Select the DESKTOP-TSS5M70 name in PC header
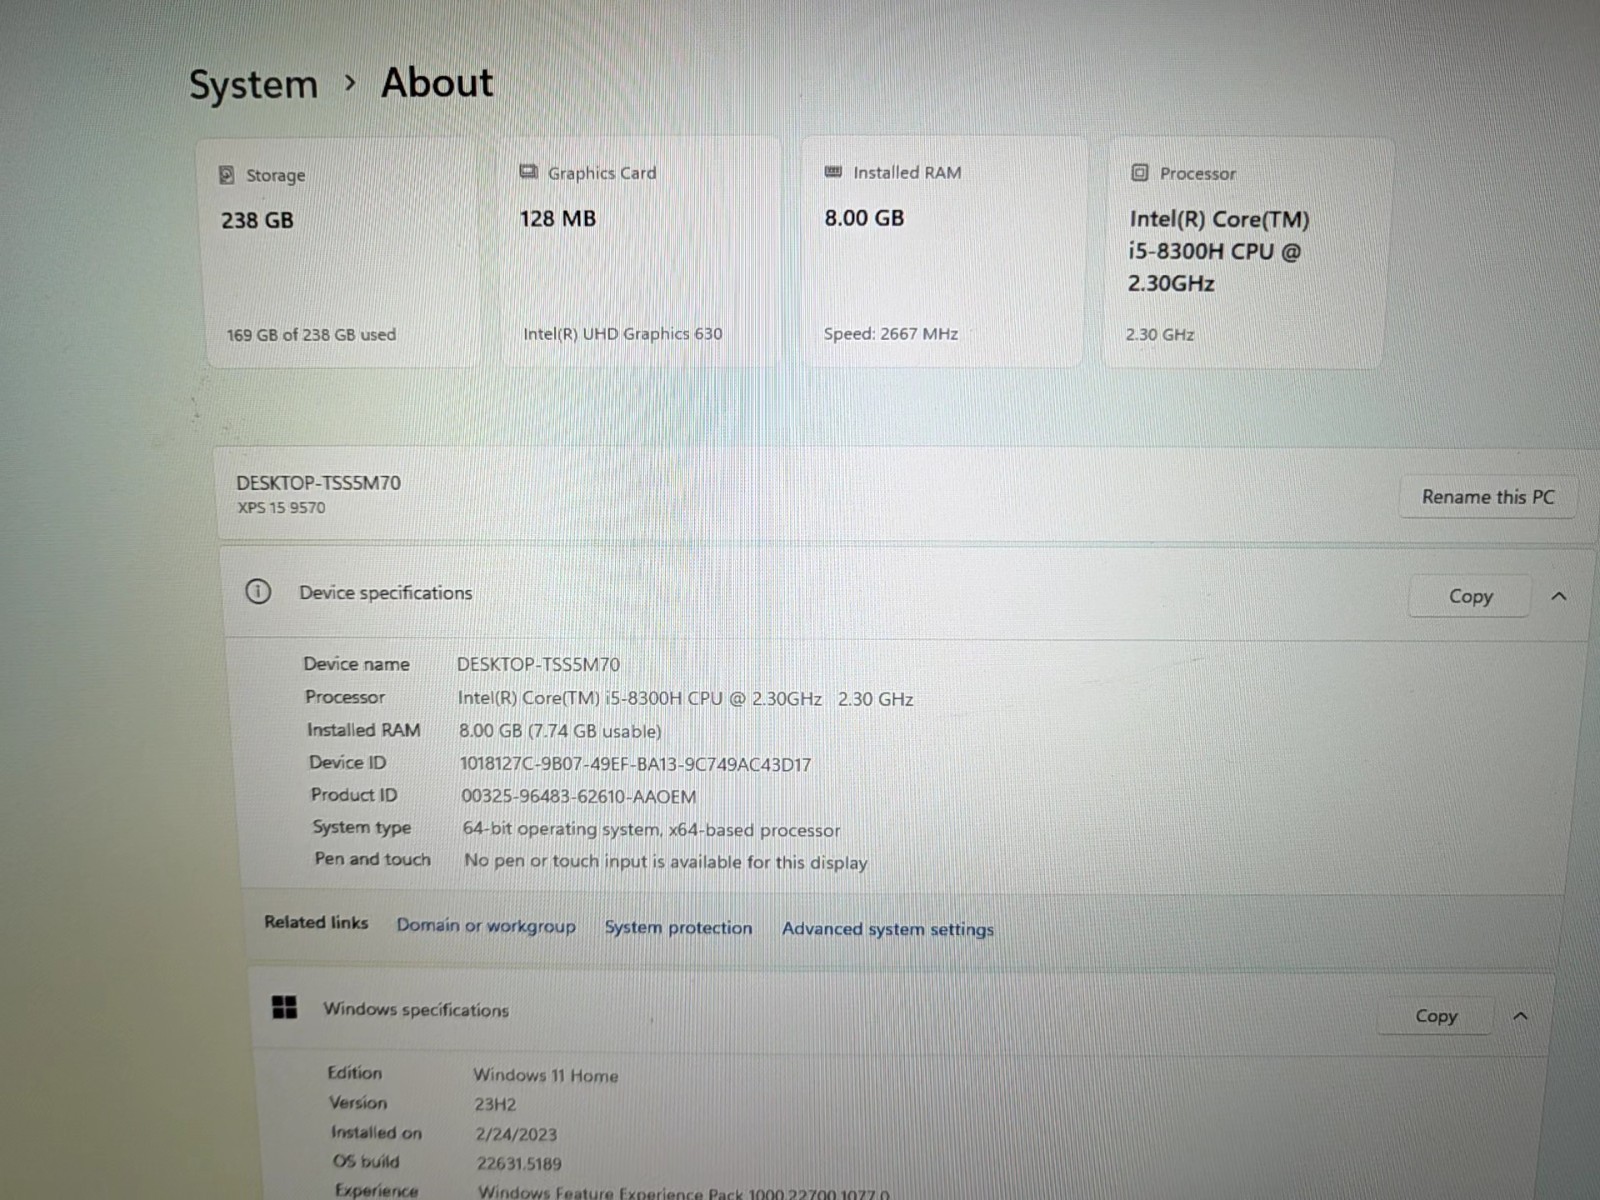Screen dimensions: 1600x1200 tap(318, 483)
